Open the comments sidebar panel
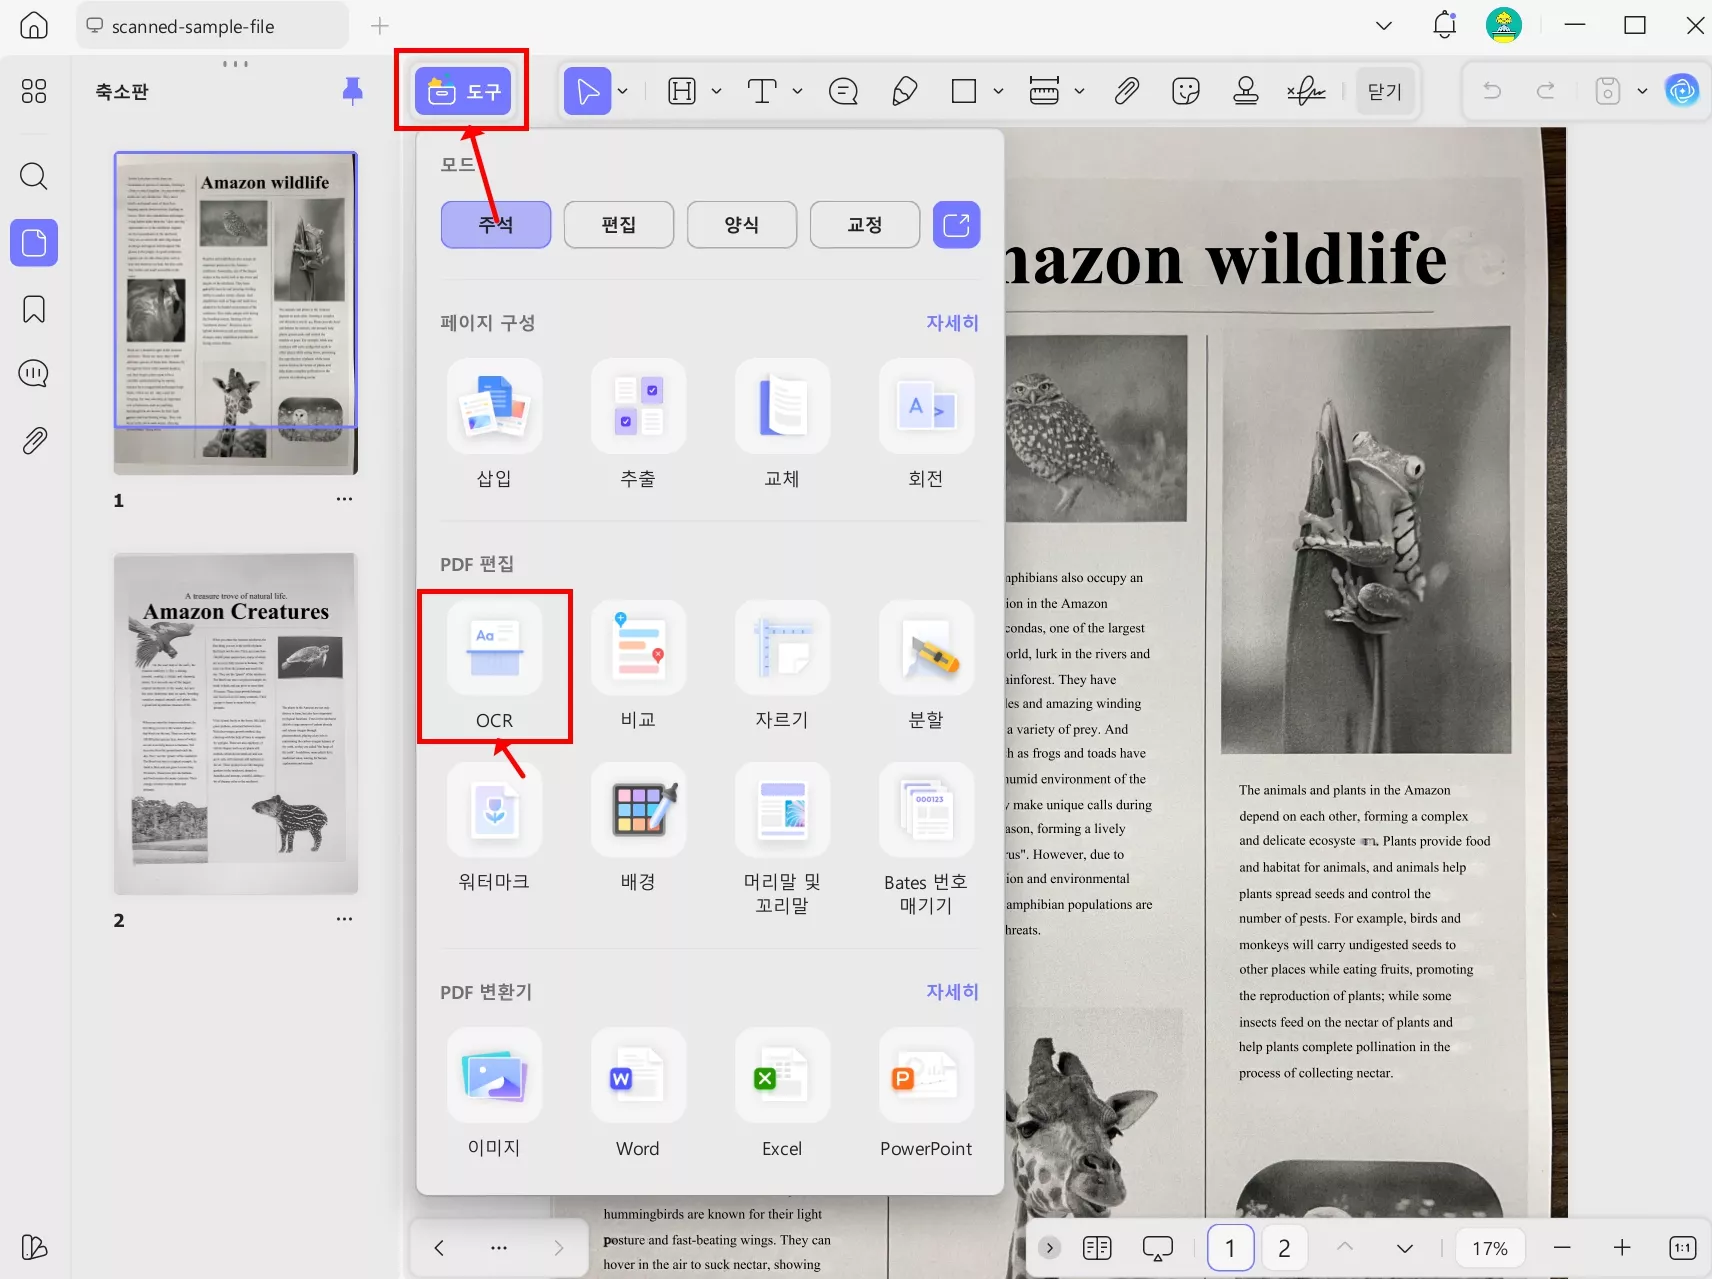This screenshot has width=1712, height=1279. coord(34,374)
